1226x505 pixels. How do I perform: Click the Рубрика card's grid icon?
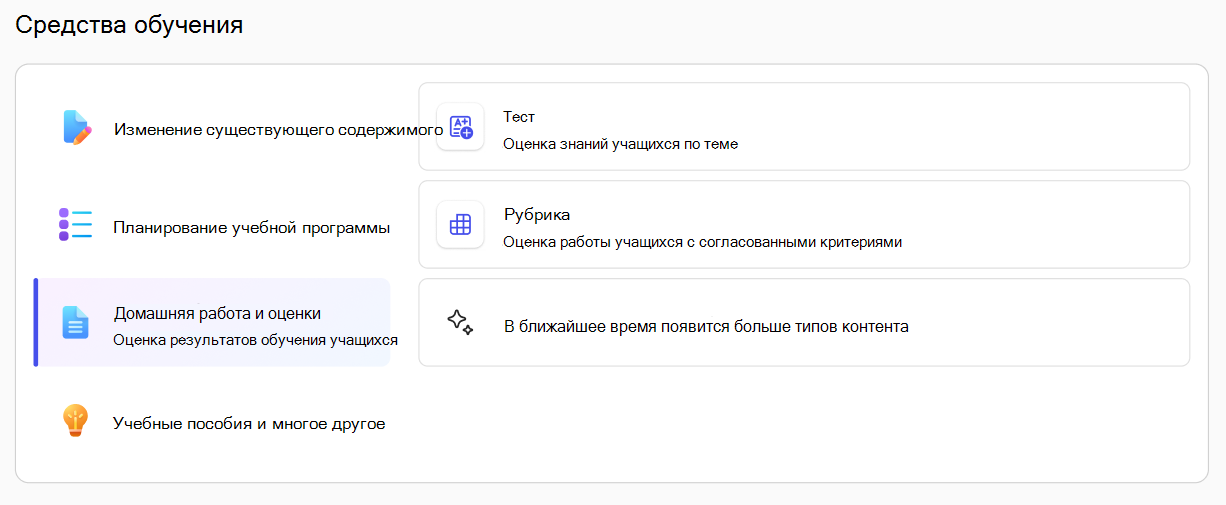(460, 225)
